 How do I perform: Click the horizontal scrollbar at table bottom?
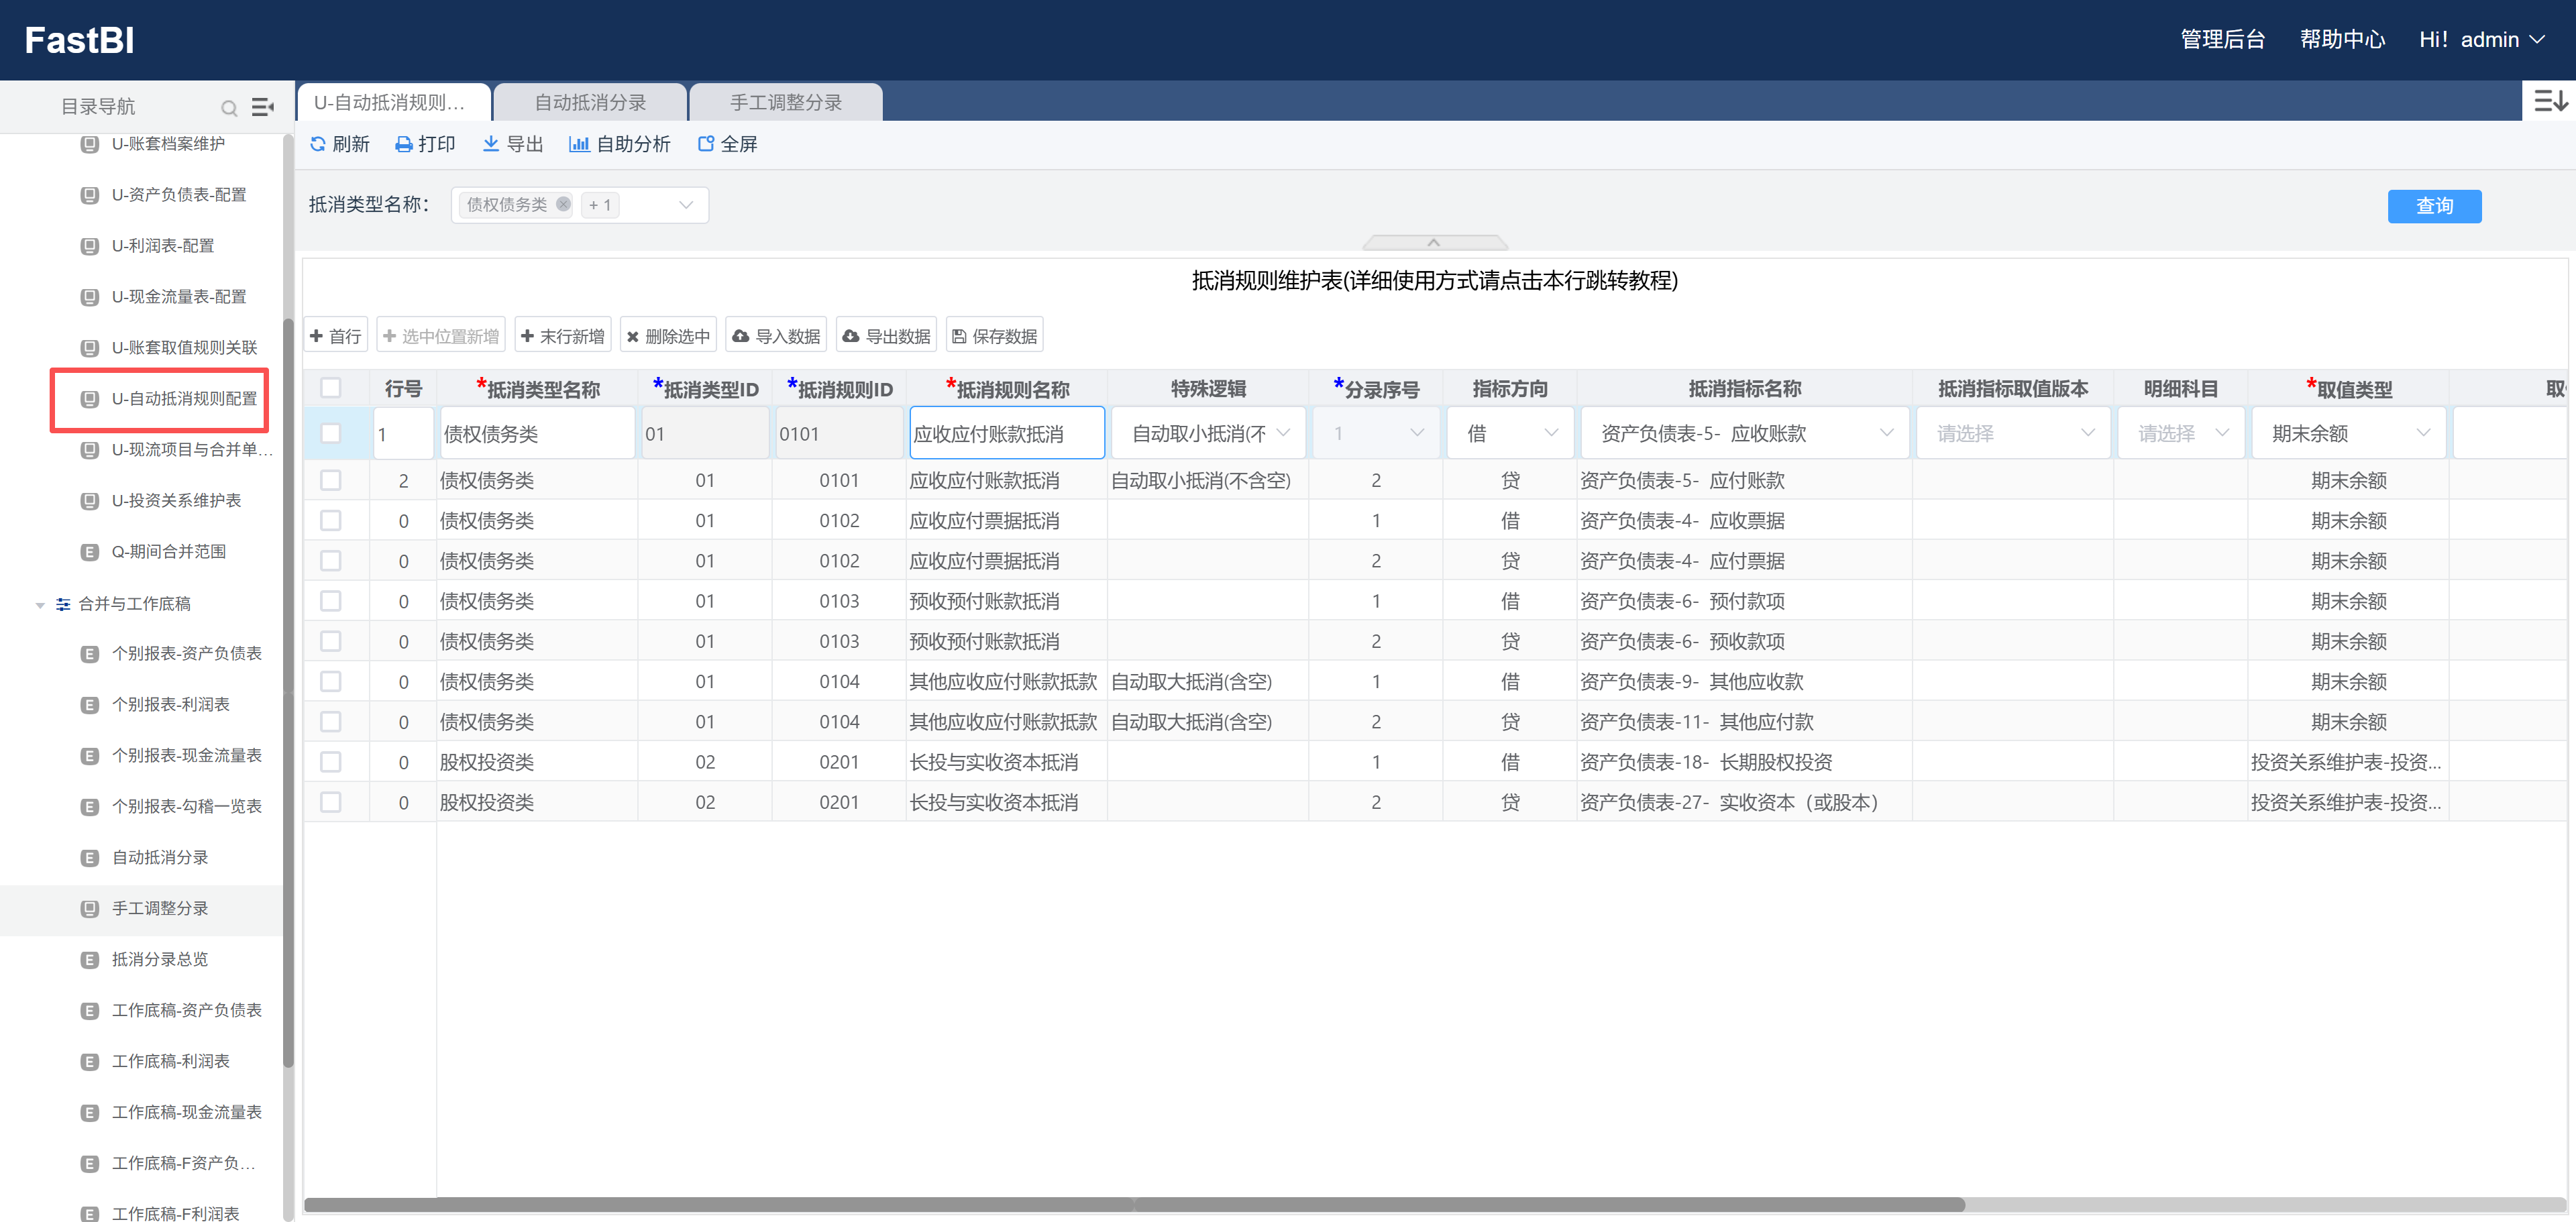point(1134,1204)
